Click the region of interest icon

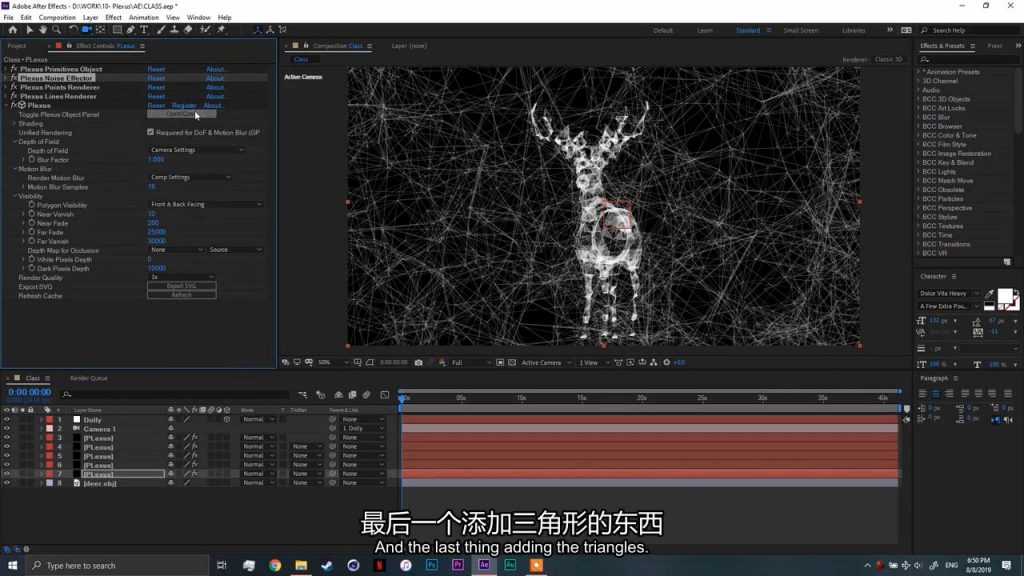pyautogui.click(x=500, y=362)
